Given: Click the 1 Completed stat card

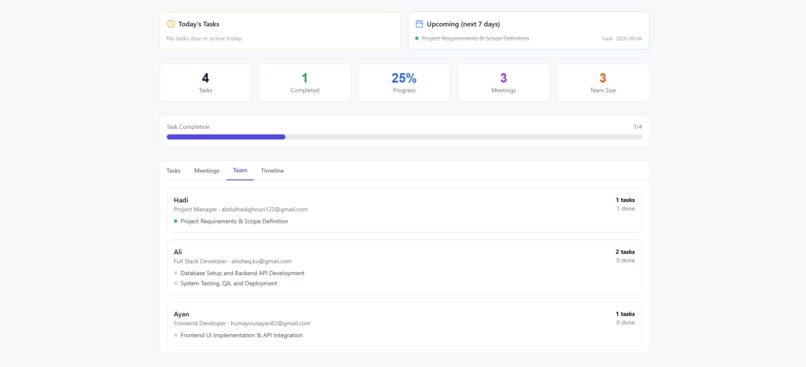Looking at the screenshot, I should (305, 82).
